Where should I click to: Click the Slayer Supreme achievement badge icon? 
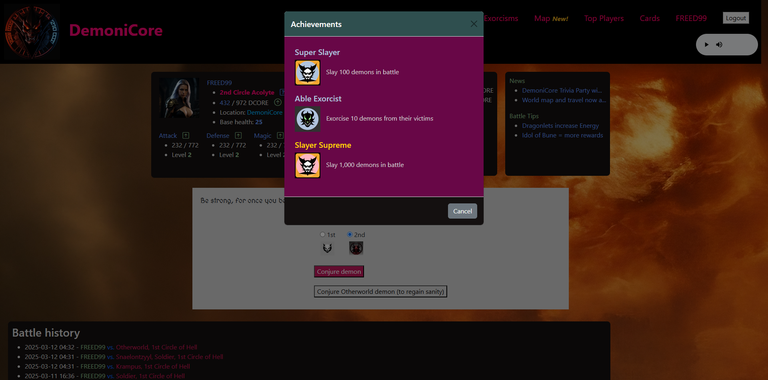click(308, 166)
